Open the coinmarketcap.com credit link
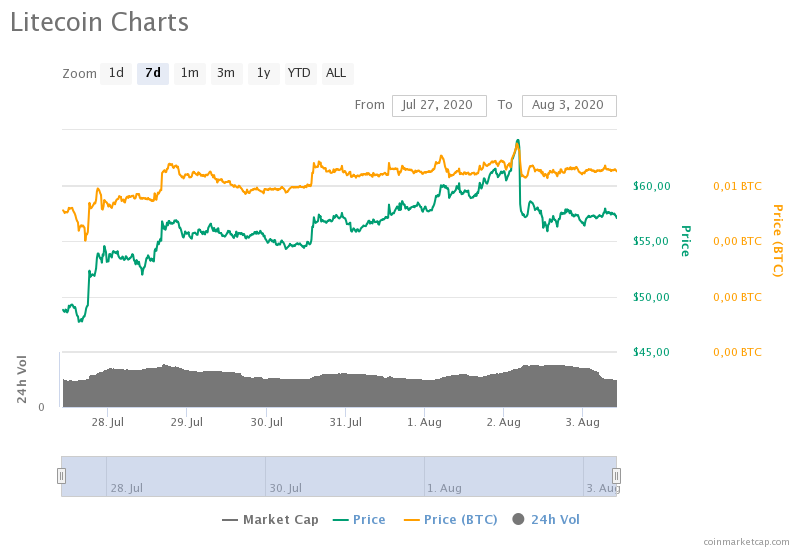The height and width of the screenshot is (550, 800). (746, 542)
